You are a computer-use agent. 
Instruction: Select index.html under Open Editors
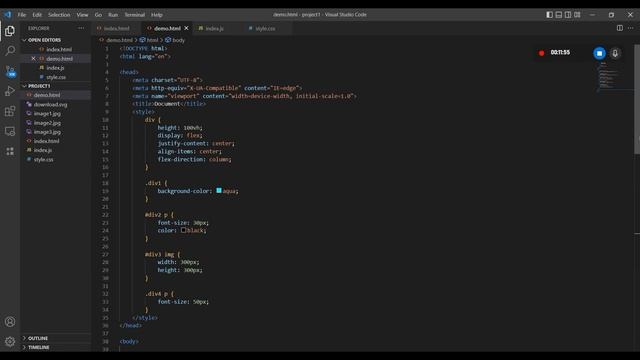point(59,49)
